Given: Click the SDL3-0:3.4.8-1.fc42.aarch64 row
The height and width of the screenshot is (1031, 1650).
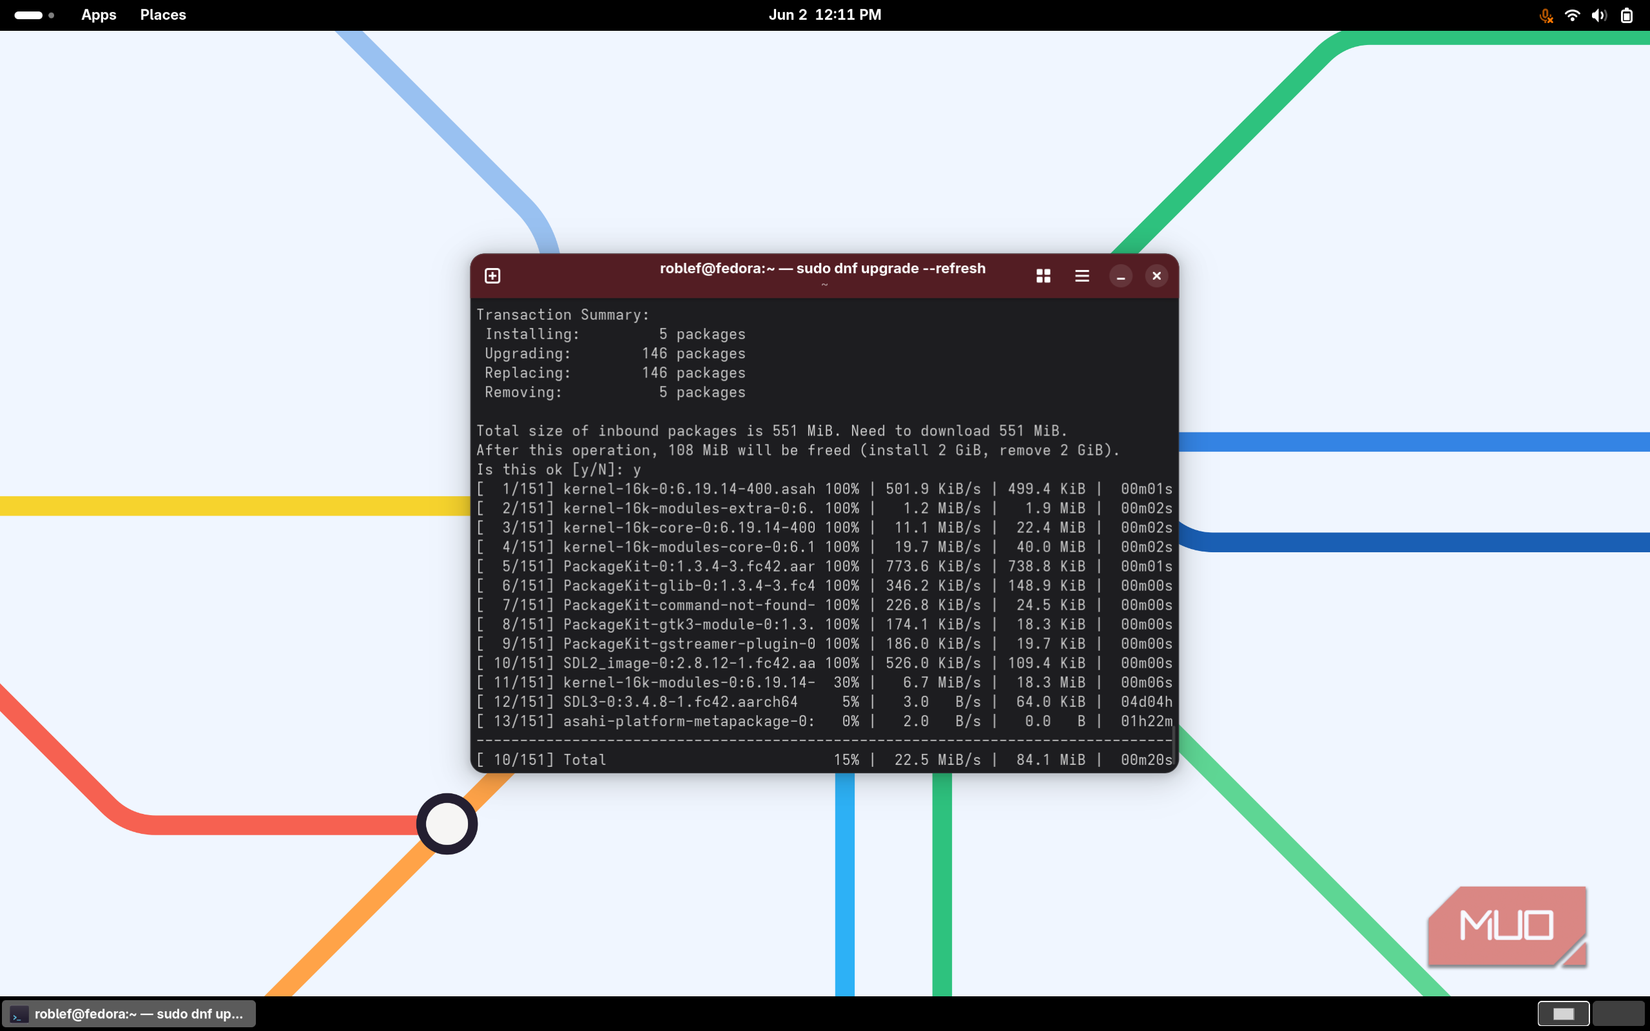Looking at the screenshot, I should point(824,702).
